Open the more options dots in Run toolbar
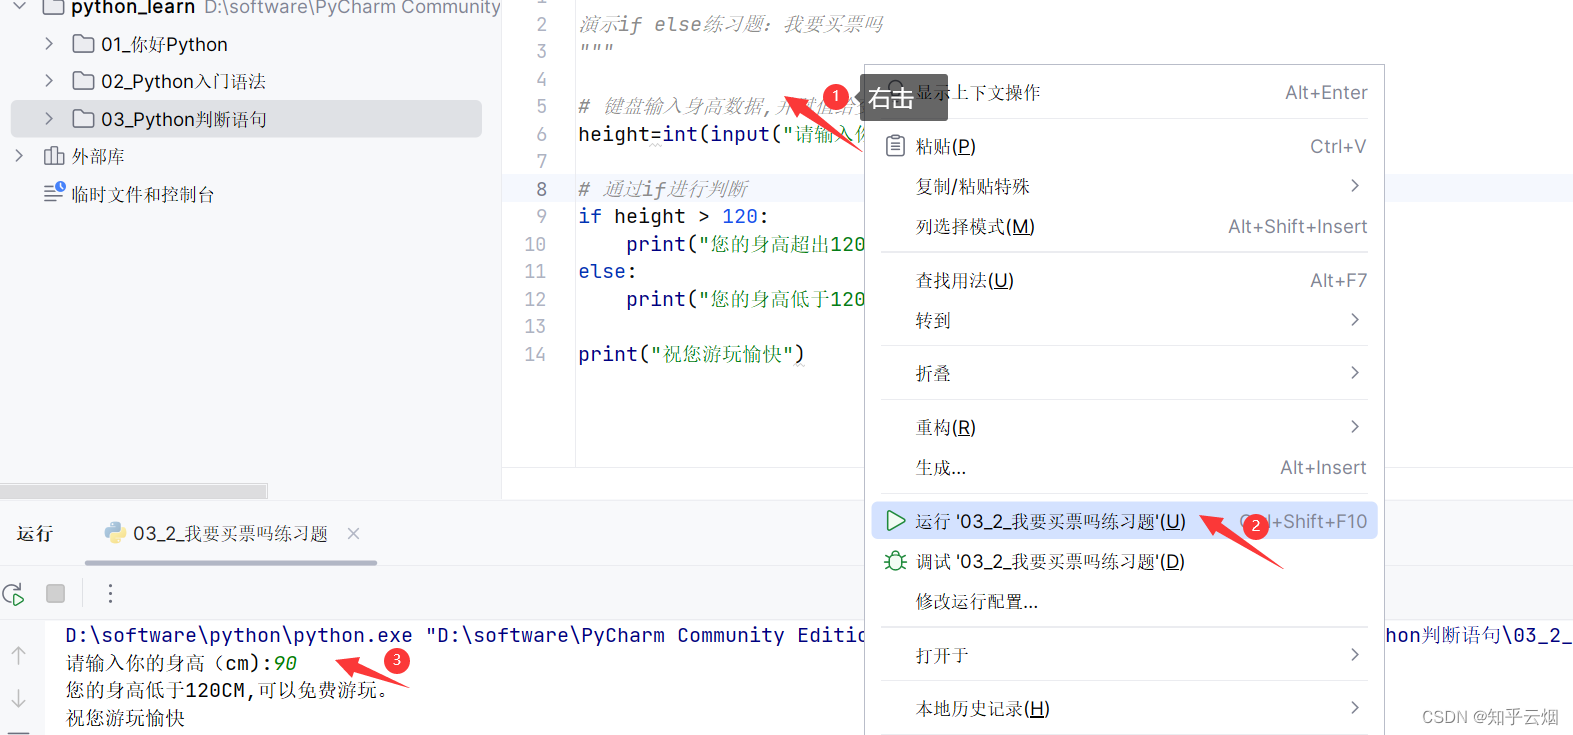Screen dimensions: 1573x735 tap(110, 594)
